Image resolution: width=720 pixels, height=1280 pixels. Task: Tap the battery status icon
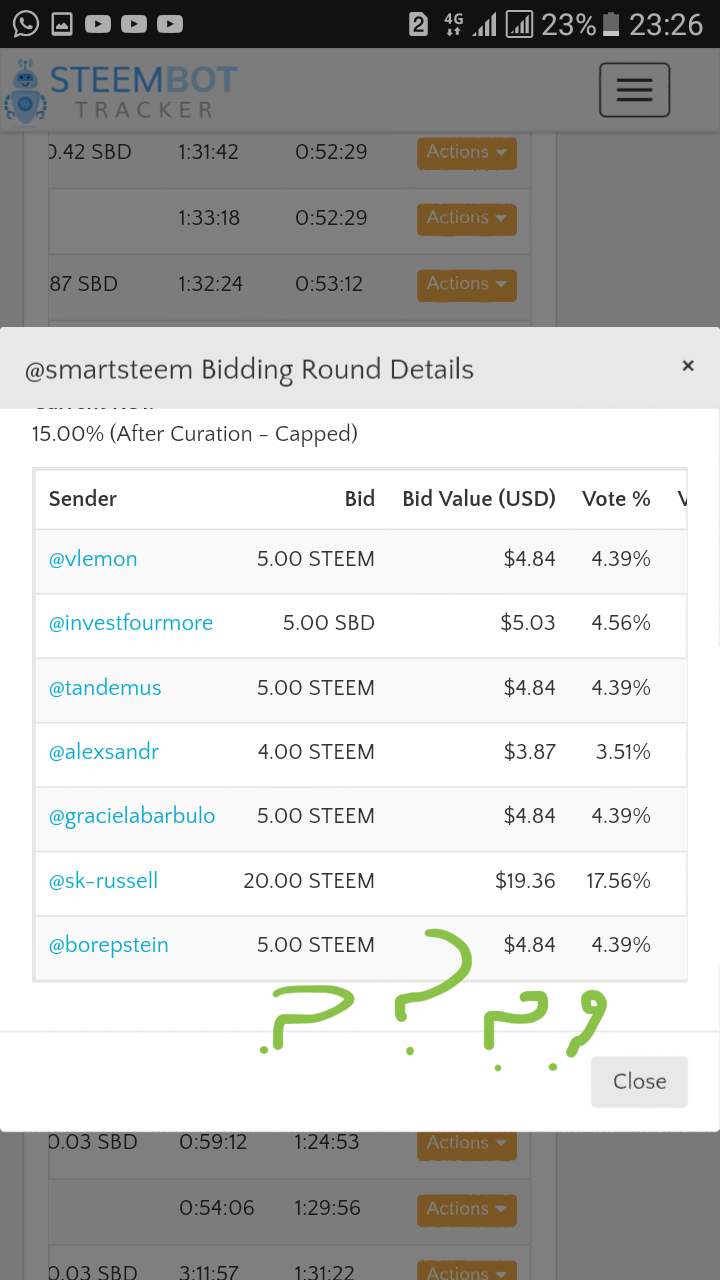611,24
